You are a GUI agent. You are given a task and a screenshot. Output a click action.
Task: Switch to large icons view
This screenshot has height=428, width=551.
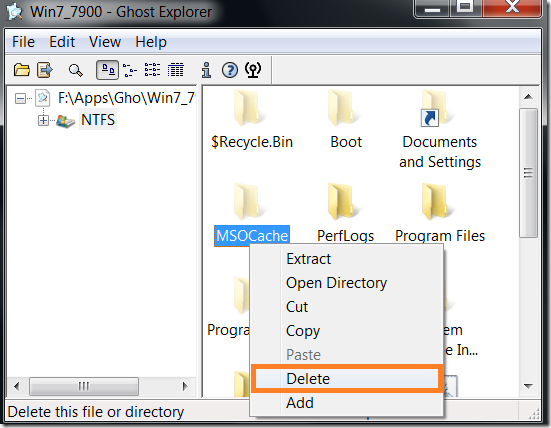108,70
